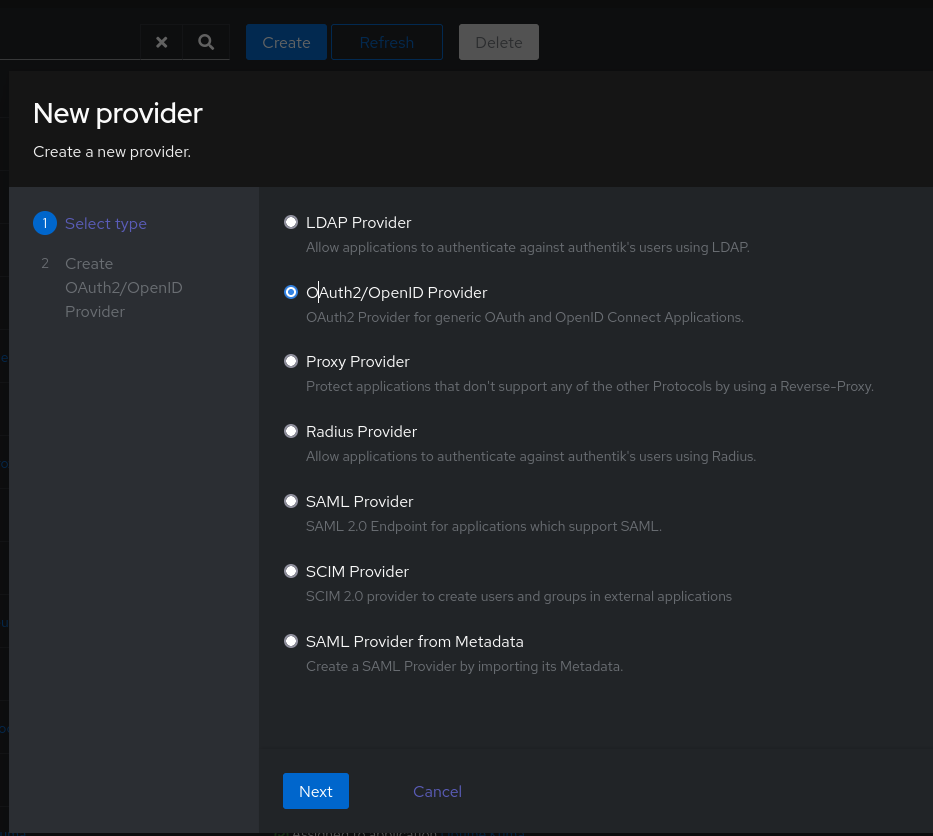Click the magnifying glass search icon
This screenshot has height=836, width=933.
tap(206, 42)
